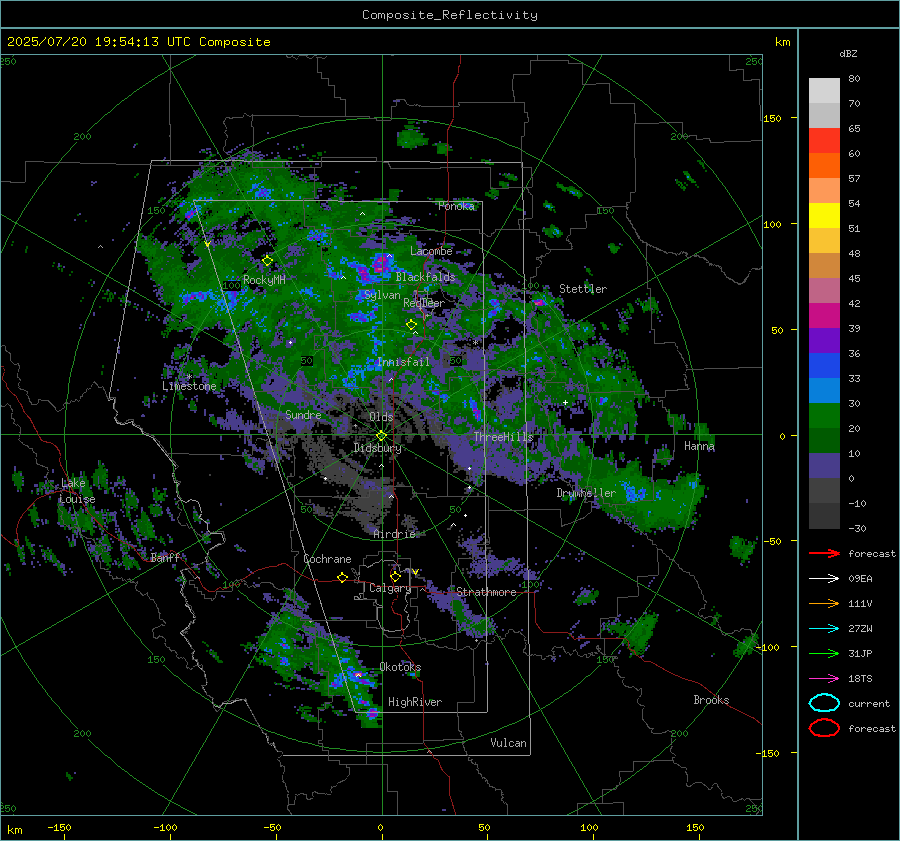
Task: Click the yellow radar-site diamond above Didsbury
Action: 381,436
